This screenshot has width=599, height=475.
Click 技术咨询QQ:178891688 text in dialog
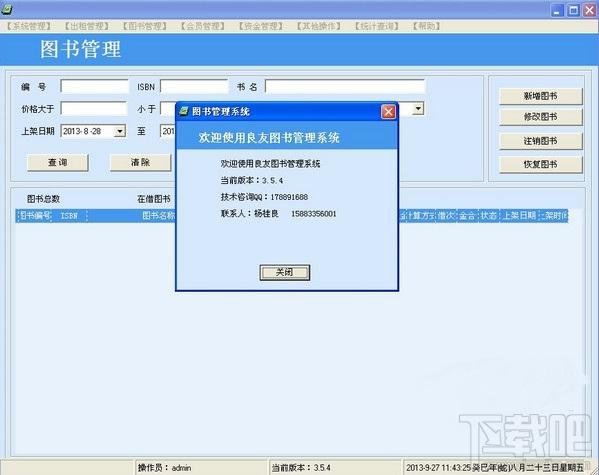pos(264,197)
